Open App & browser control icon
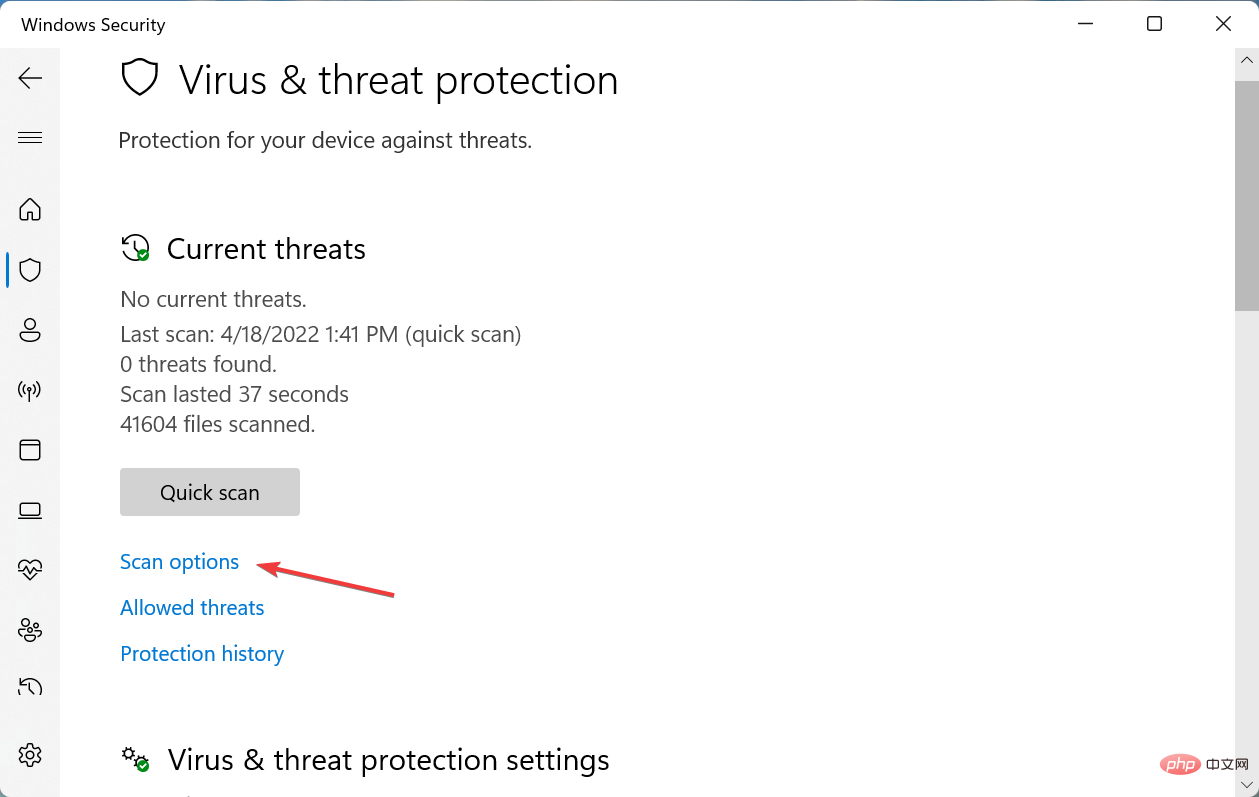The image size is (1259, 797). coord(30,450)
